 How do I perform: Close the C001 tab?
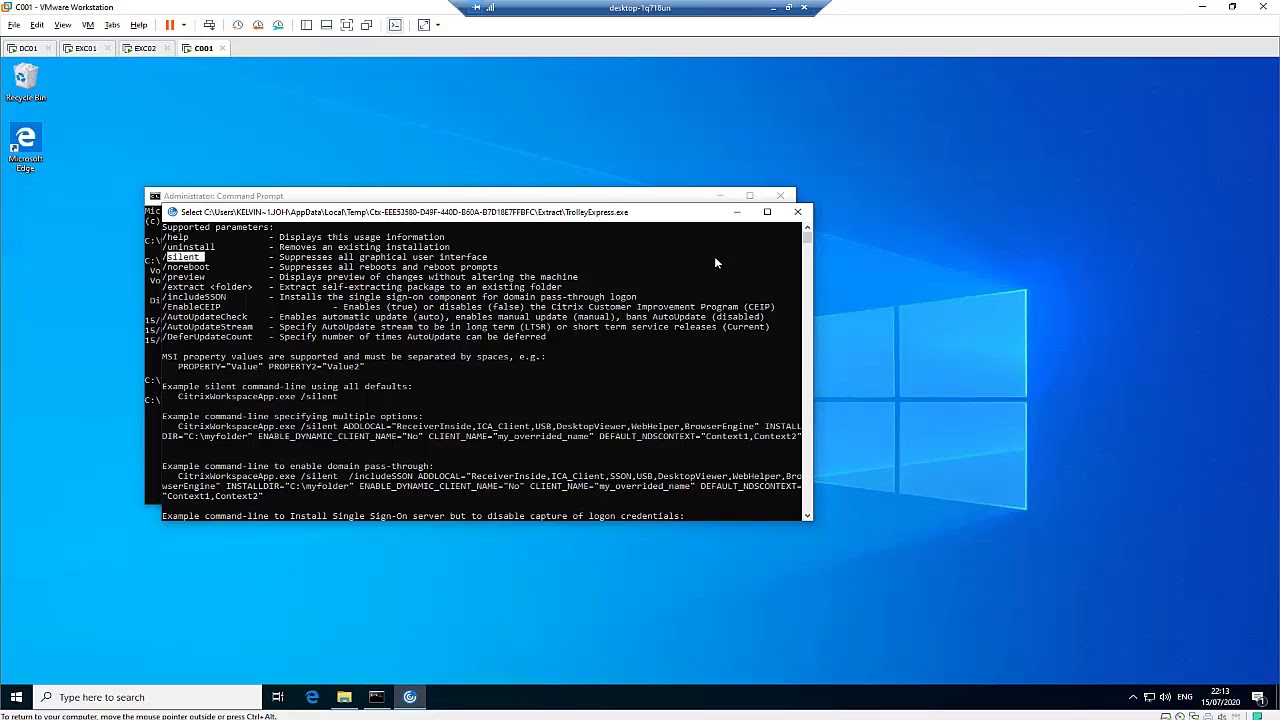point(222,48)
